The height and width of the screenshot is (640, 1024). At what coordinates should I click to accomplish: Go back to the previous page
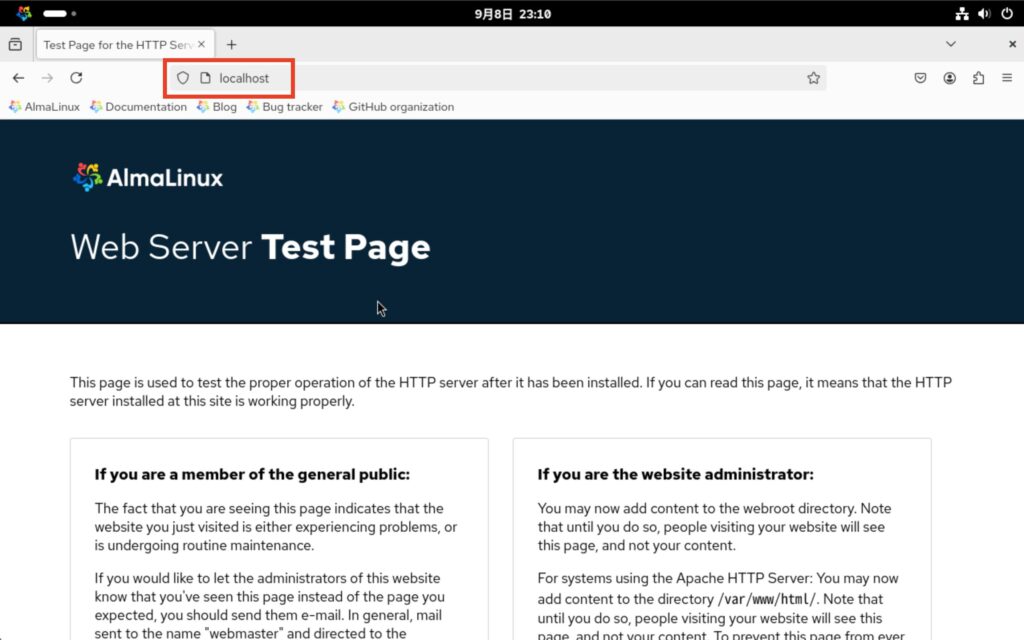click(x=18, y=78)
